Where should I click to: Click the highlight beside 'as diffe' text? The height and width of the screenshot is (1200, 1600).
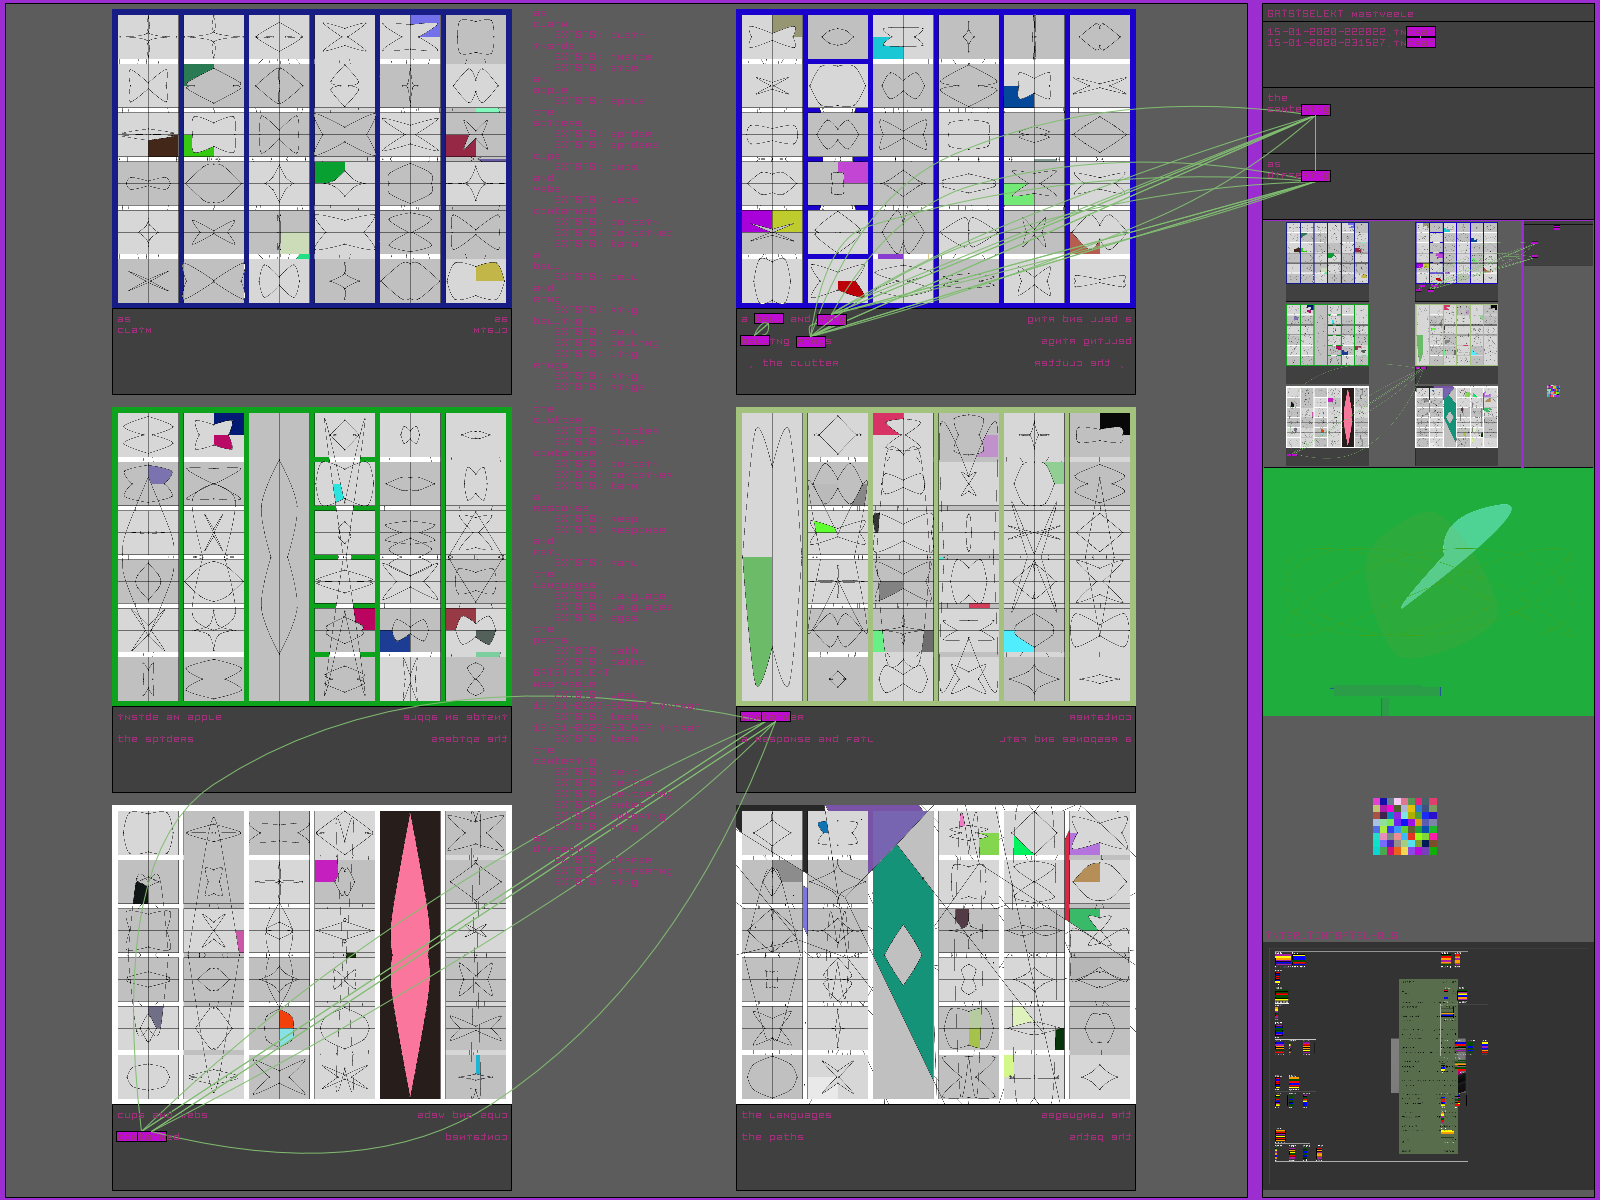[1315, 176]
